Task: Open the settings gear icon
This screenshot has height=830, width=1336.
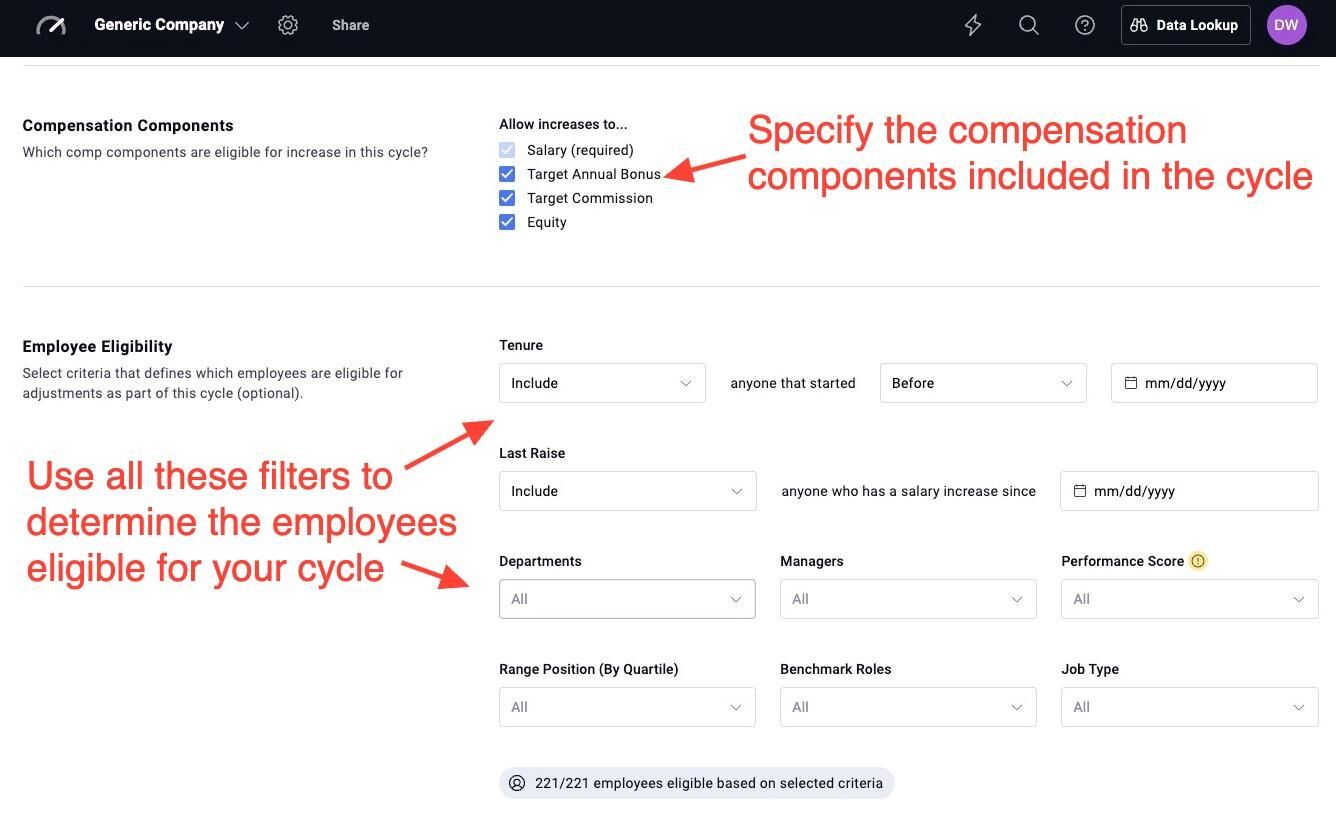Action: click(x=288, y=25)
